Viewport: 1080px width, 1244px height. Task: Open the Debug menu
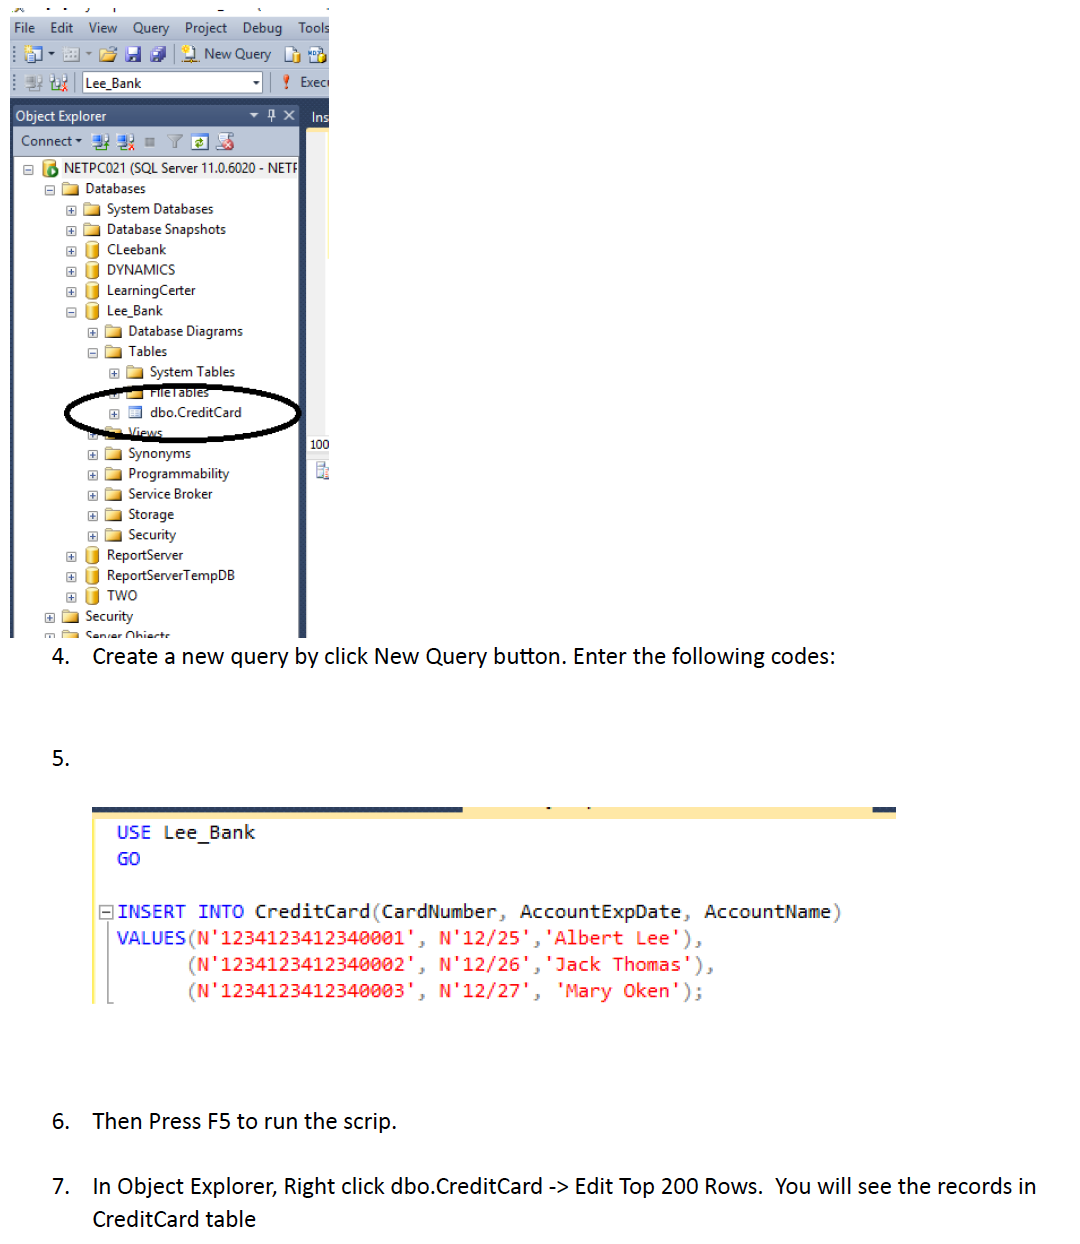[x=262, y=27]
